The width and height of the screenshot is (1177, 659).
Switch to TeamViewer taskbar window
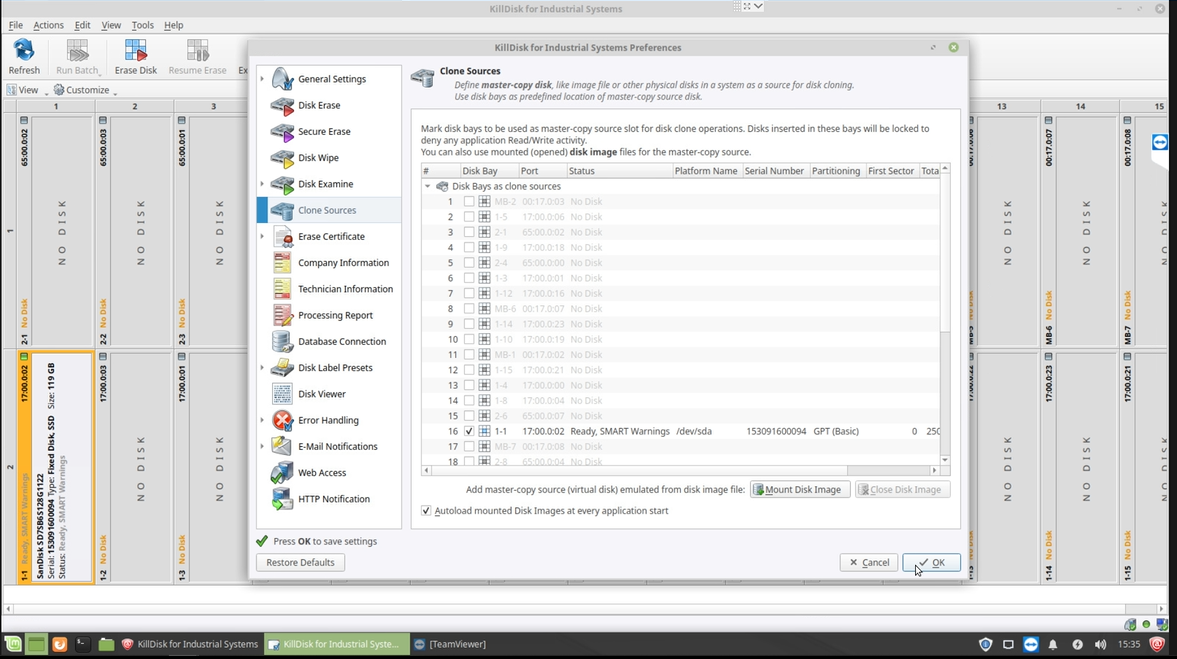[450, 644]
